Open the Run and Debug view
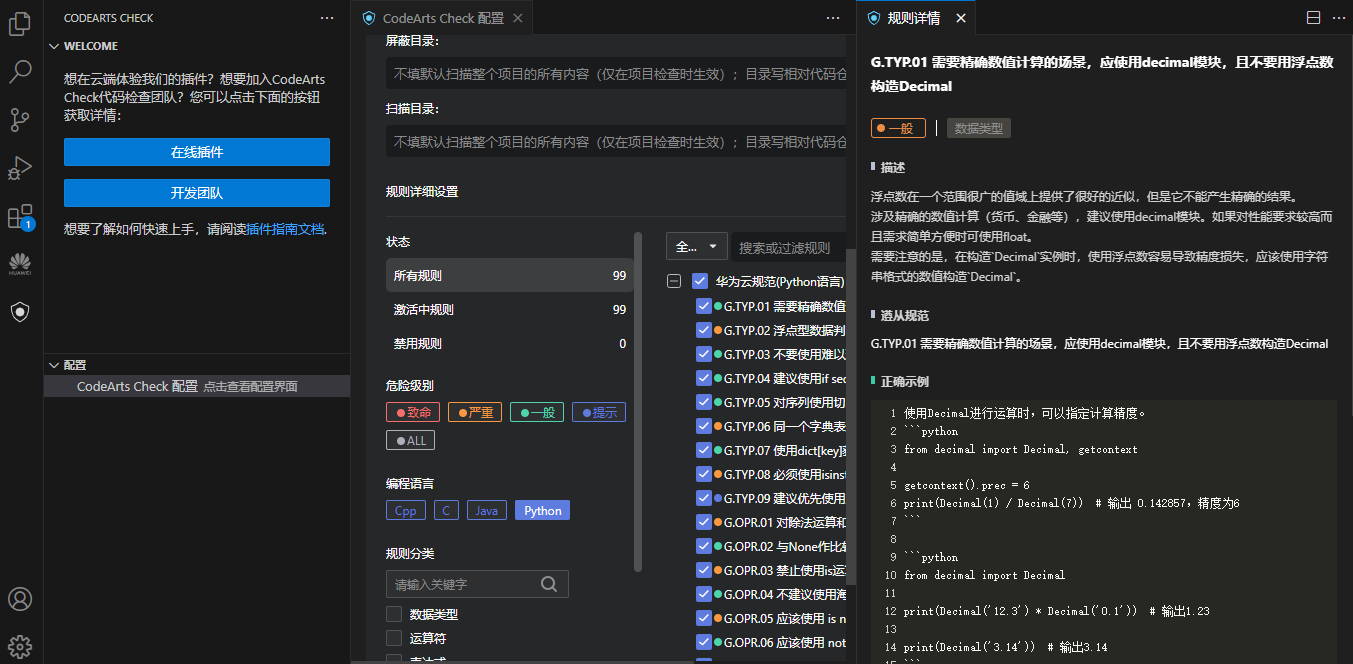Image resolution: width=1353 pixels, height=664 pixels. pyautogui.click(x=20, y=168)
